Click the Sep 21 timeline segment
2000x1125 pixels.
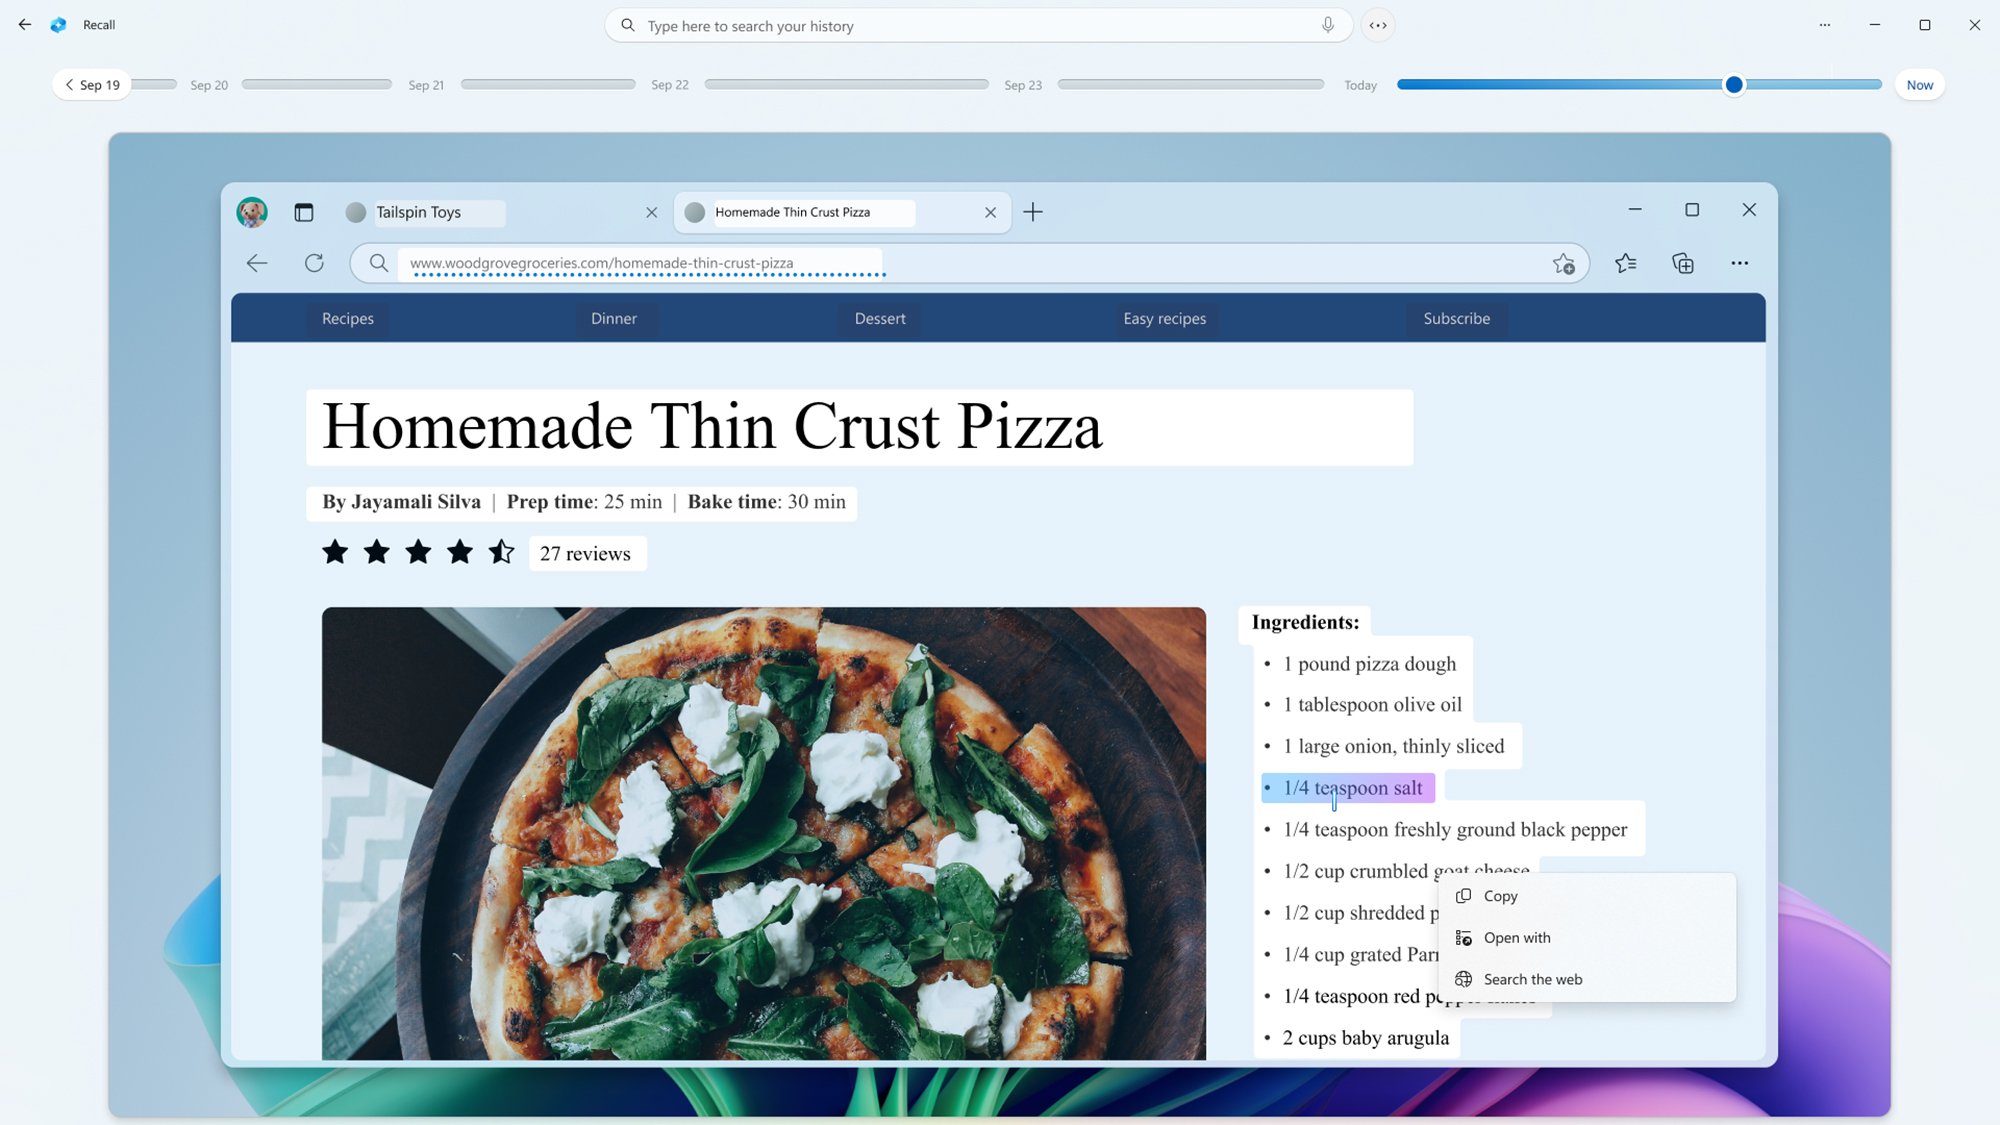[x=548, y=85]
